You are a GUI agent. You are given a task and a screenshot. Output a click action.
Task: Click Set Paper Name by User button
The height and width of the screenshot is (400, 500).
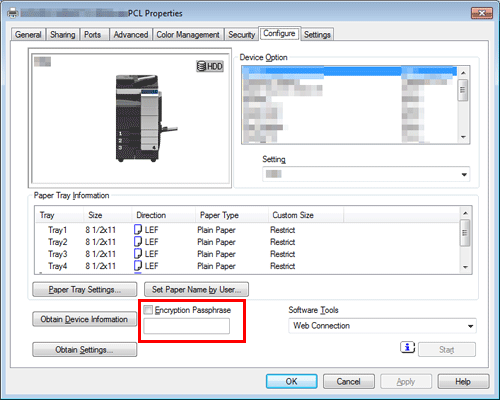(196, 289)
